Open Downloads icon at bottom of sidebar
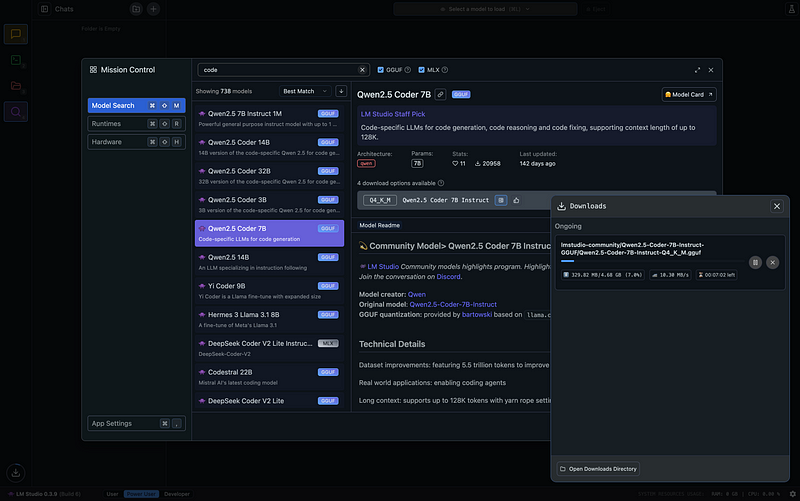This screenshot has width=800, height=501. click(16, 472)
